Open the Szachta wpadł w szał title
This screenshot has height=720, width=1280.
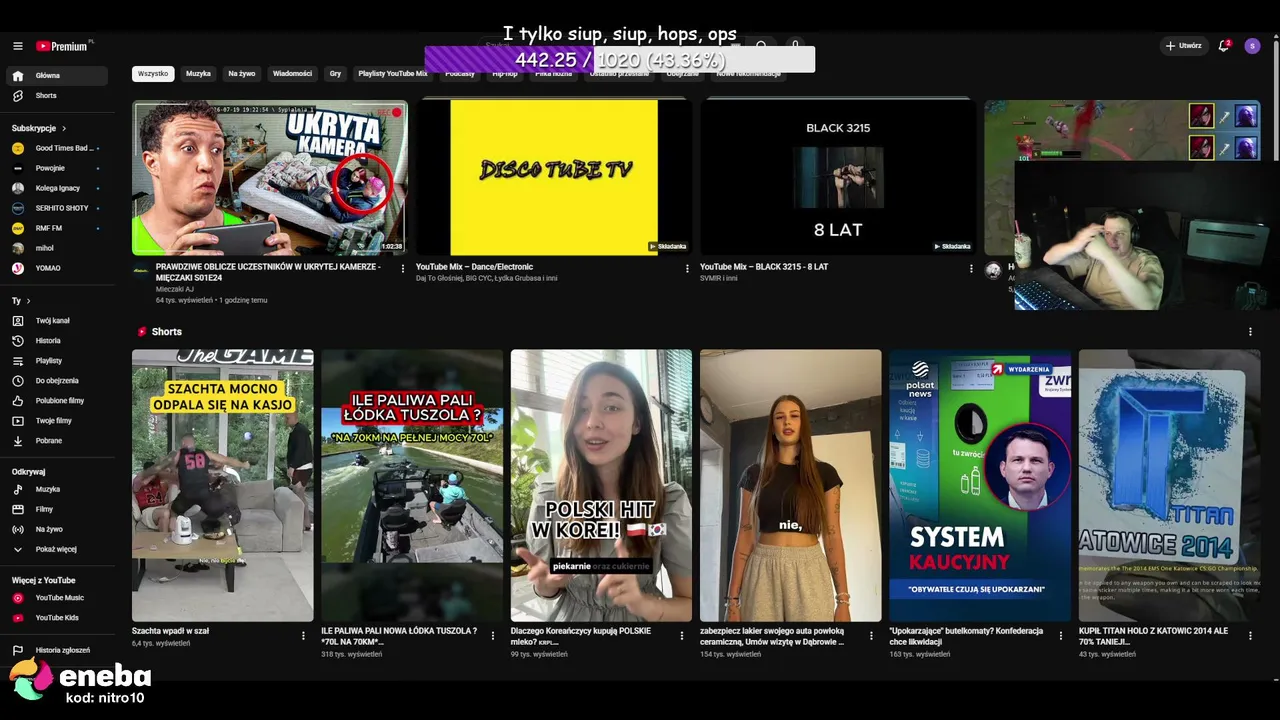[x=170, y=631]
